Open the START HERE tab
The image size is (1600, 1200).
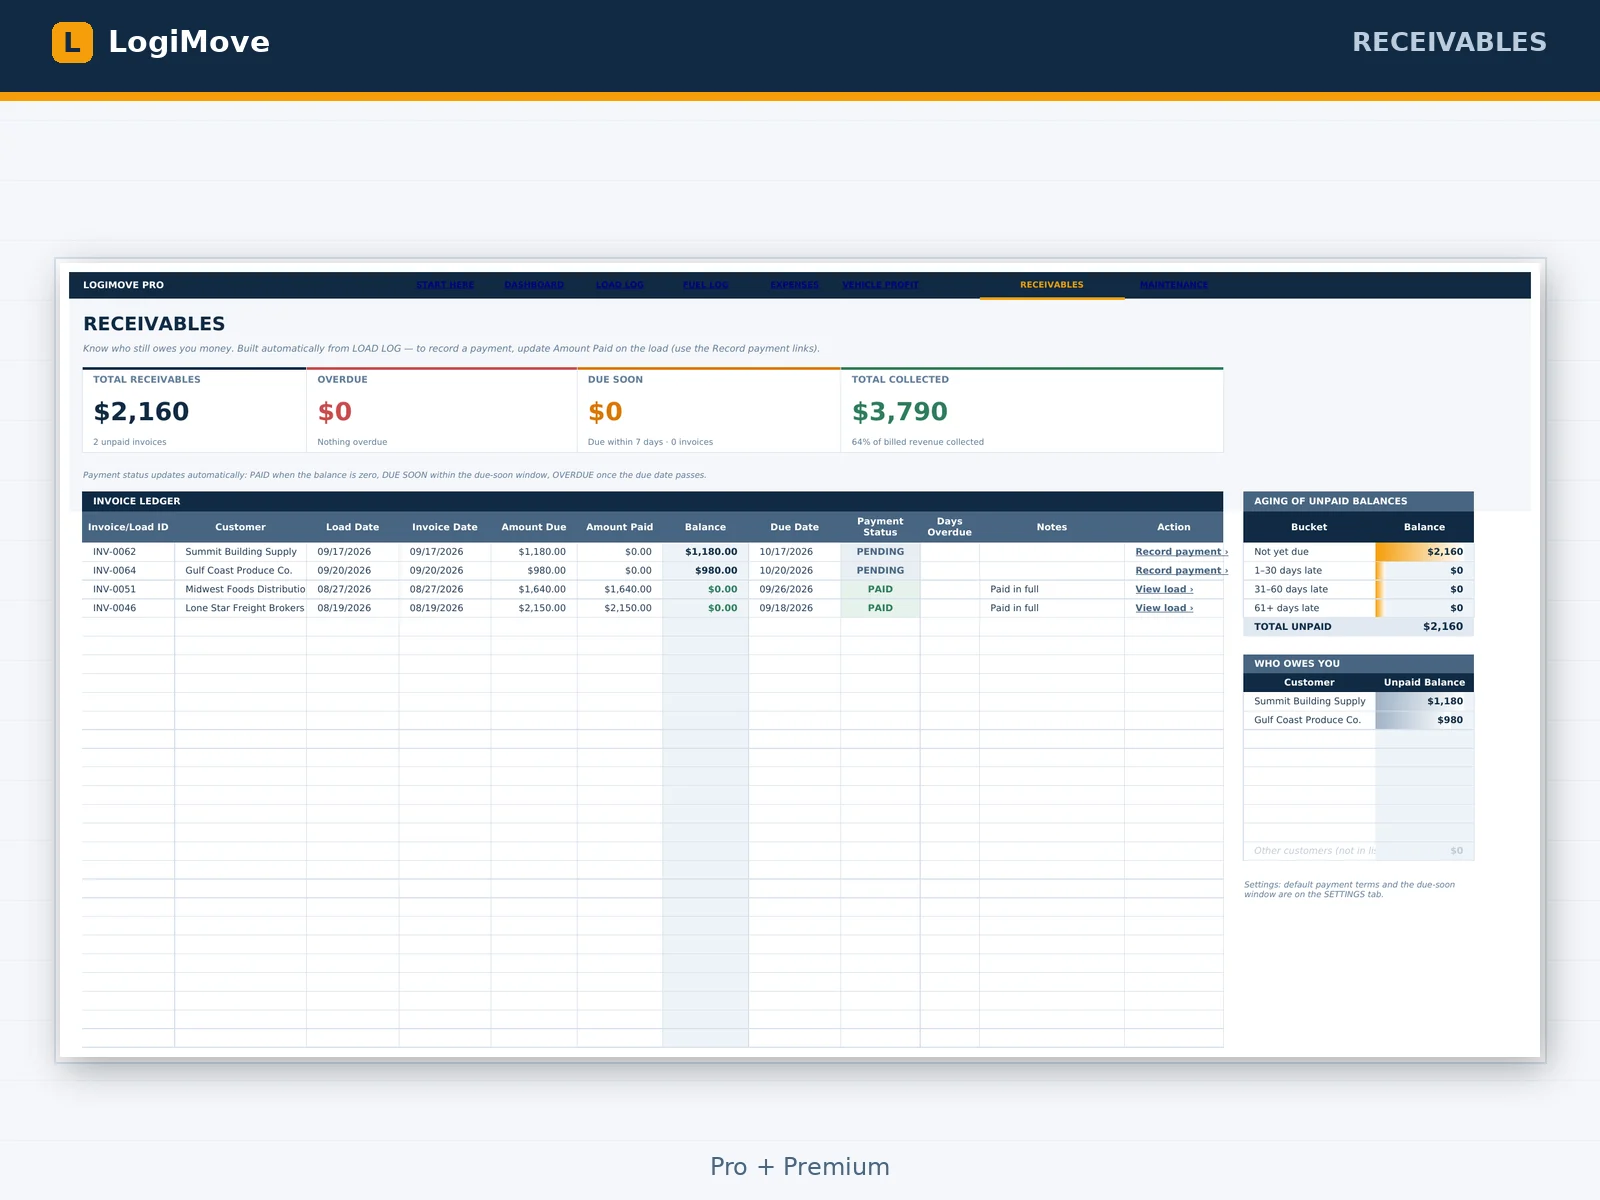[x=445, y=285]
